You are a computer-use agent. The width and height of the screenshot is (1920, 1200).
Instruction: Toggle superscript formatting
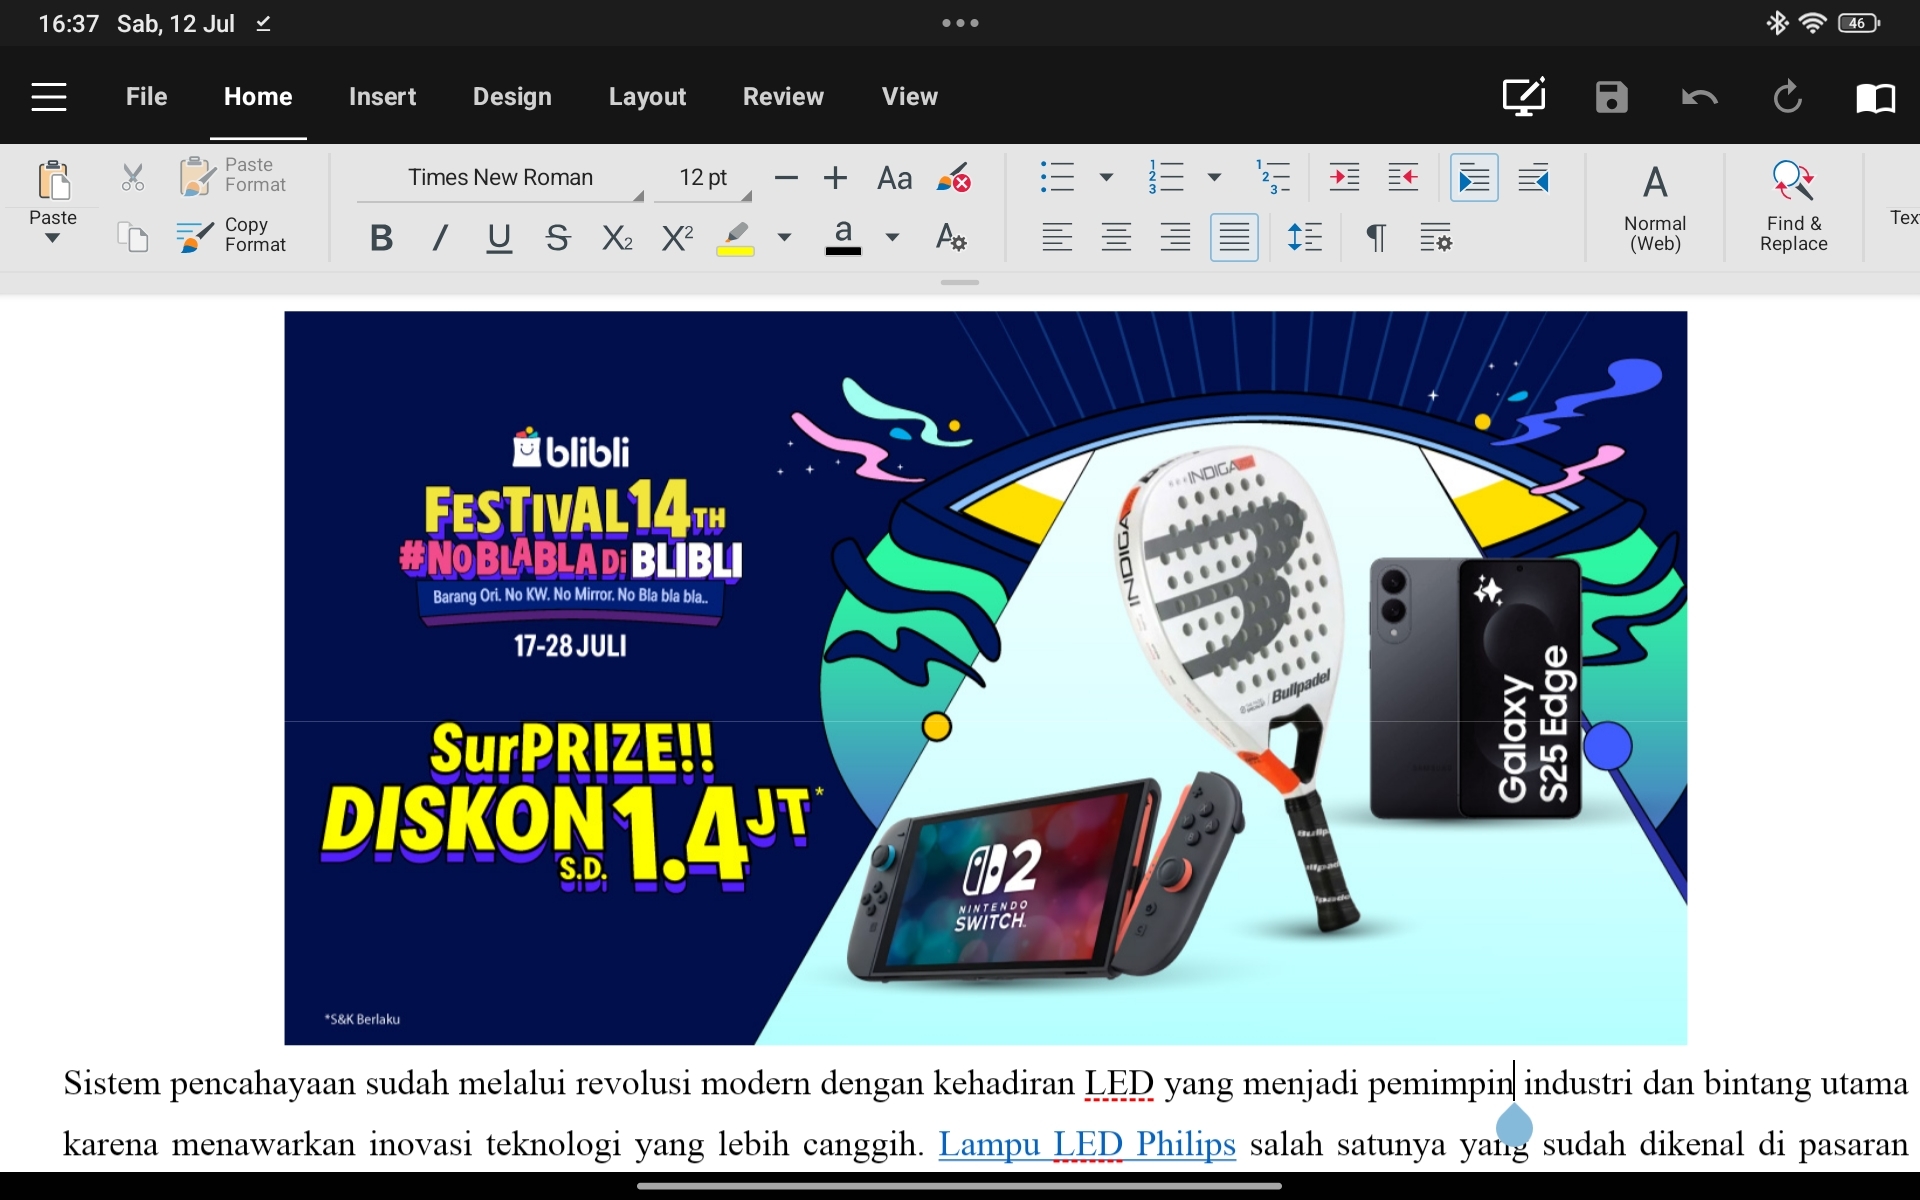[x=677, y=238]
